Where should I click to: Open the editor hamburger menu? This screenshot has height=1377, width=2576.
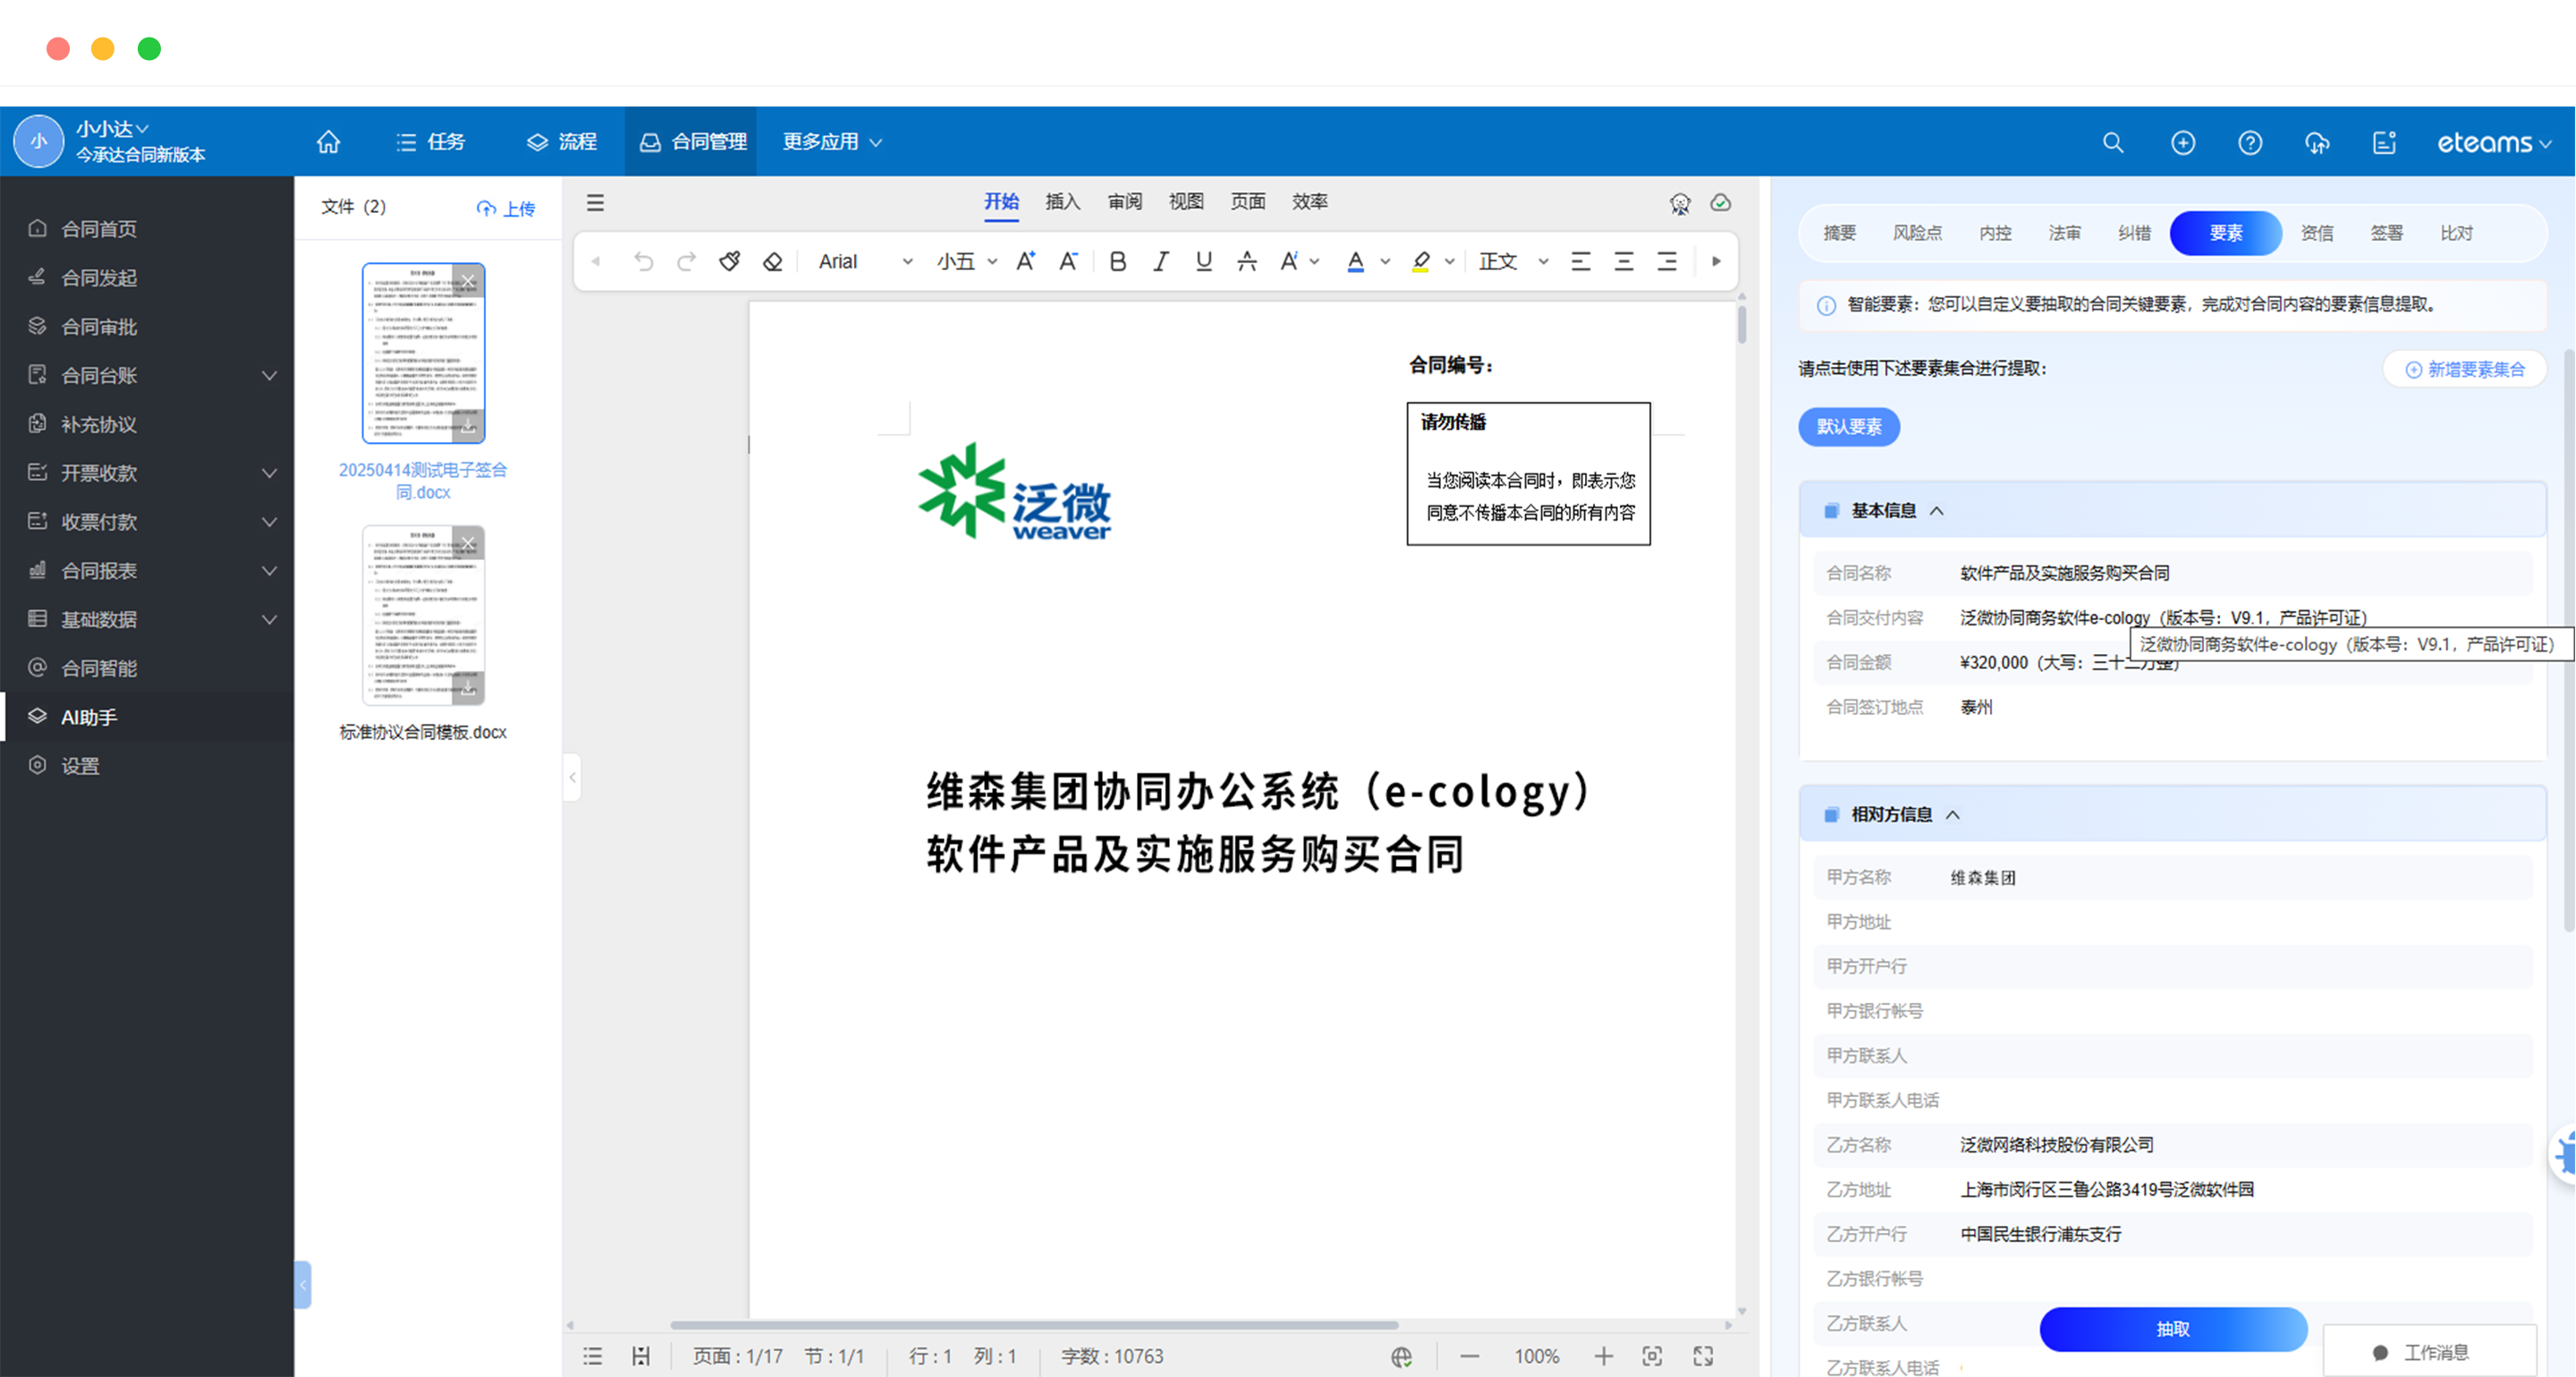595,203
